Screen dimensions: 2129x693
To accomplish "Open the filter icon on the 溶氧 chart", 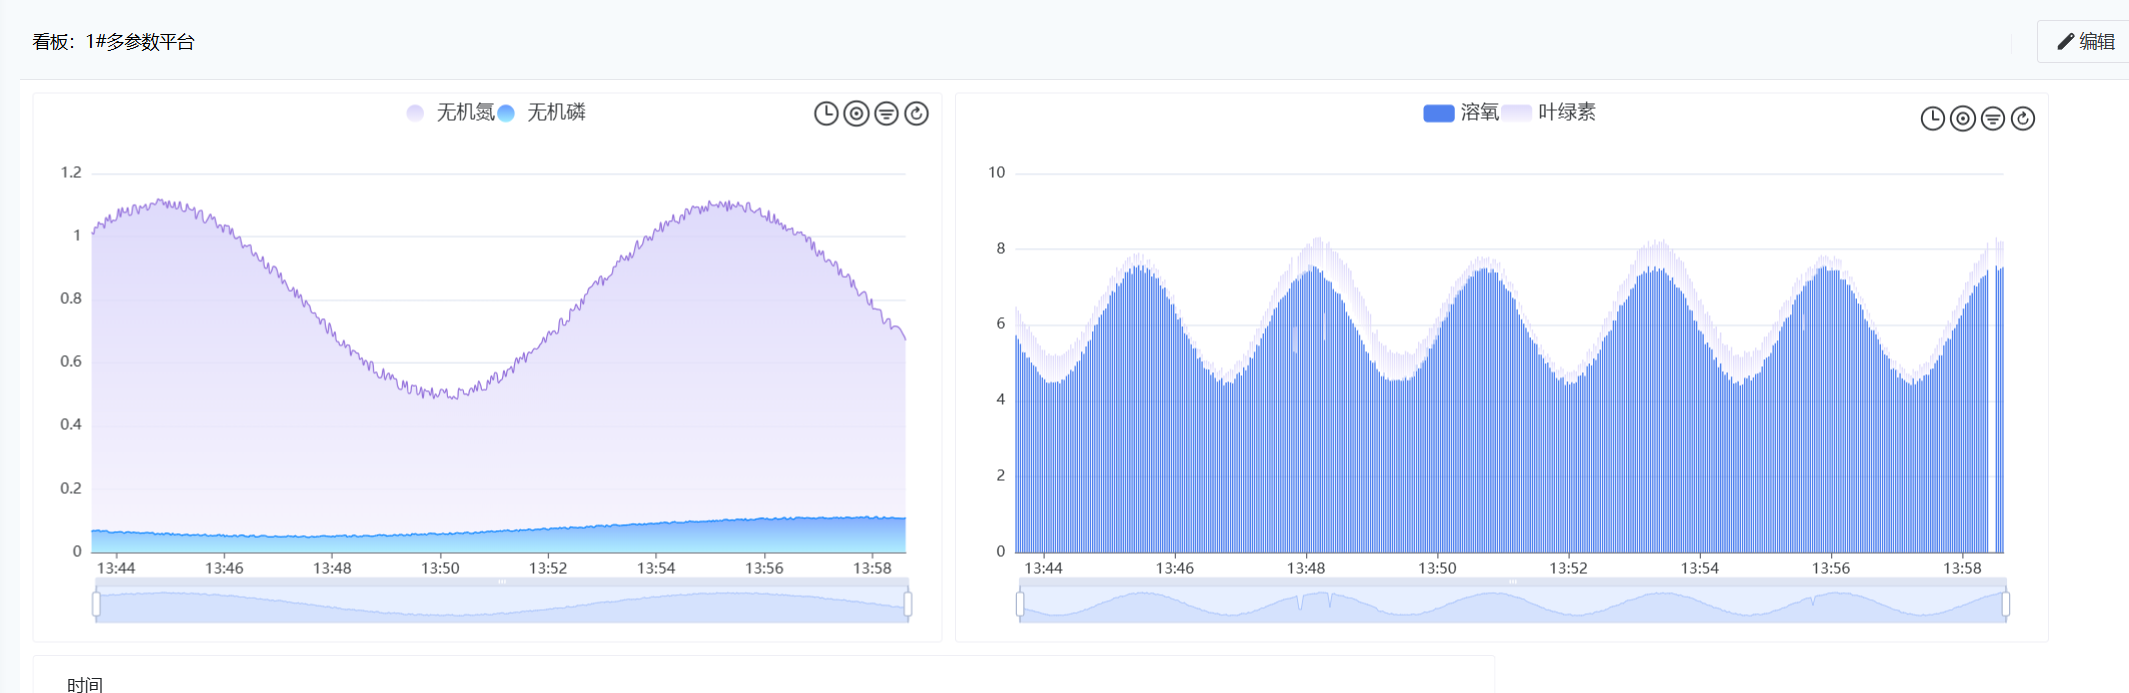I will (x=1992, y=119).
